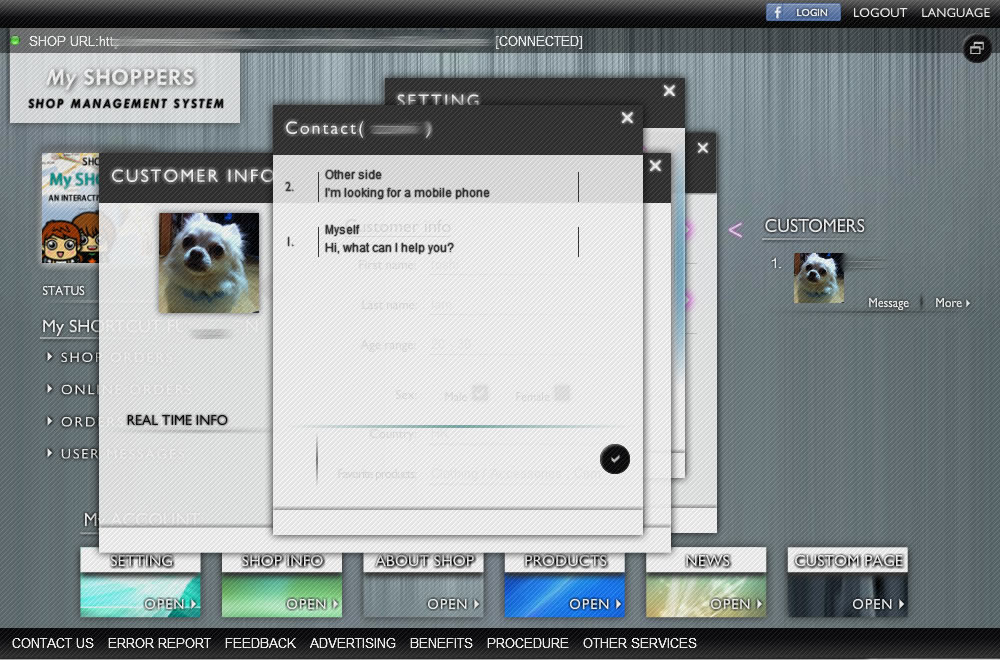The width and height of the screenshot is (1000, 660).
Task: Click the pink left arrow beside Customers
Action: [735, 231]
